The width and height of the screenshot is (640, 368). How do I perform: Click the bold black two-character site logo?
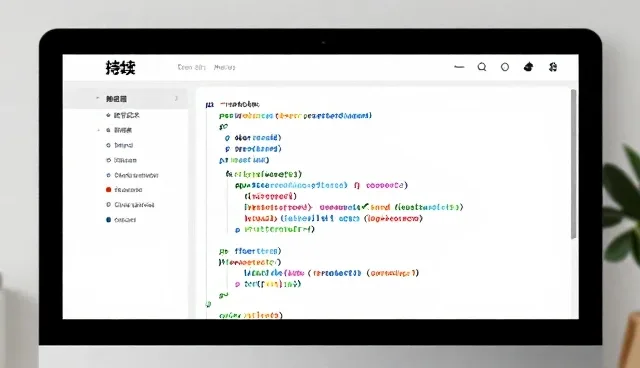click(x=120, y=67)
